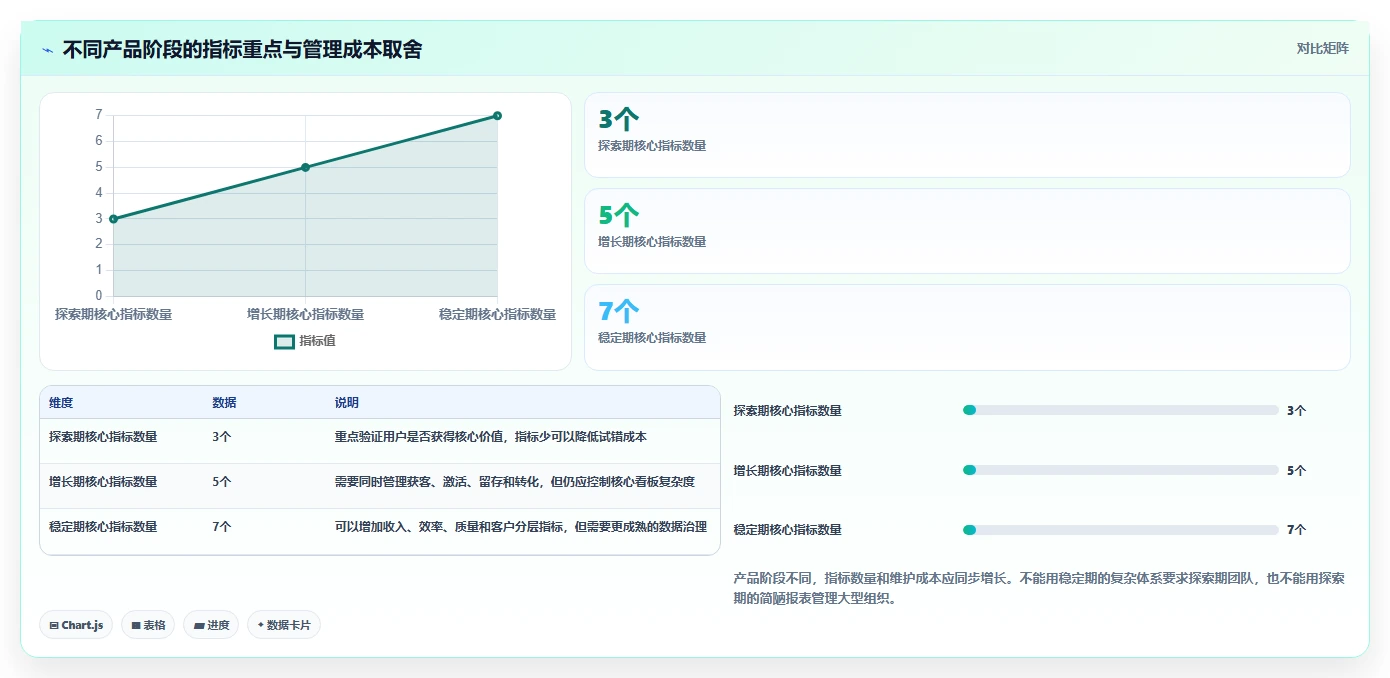1390x678 pixels.
Task: Select the 3个 探索期 data card
Action: point(967,135)
